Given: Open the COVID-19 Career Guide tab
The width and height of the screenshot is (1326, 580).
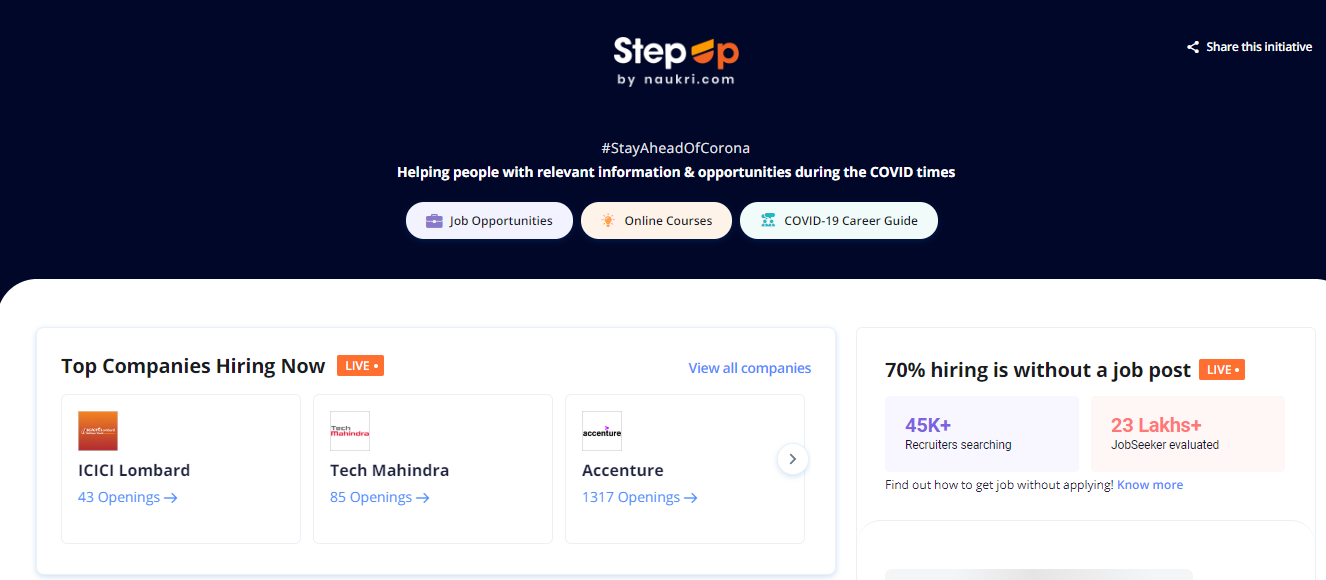Looking at the screenshot, I should coord(839,221).
